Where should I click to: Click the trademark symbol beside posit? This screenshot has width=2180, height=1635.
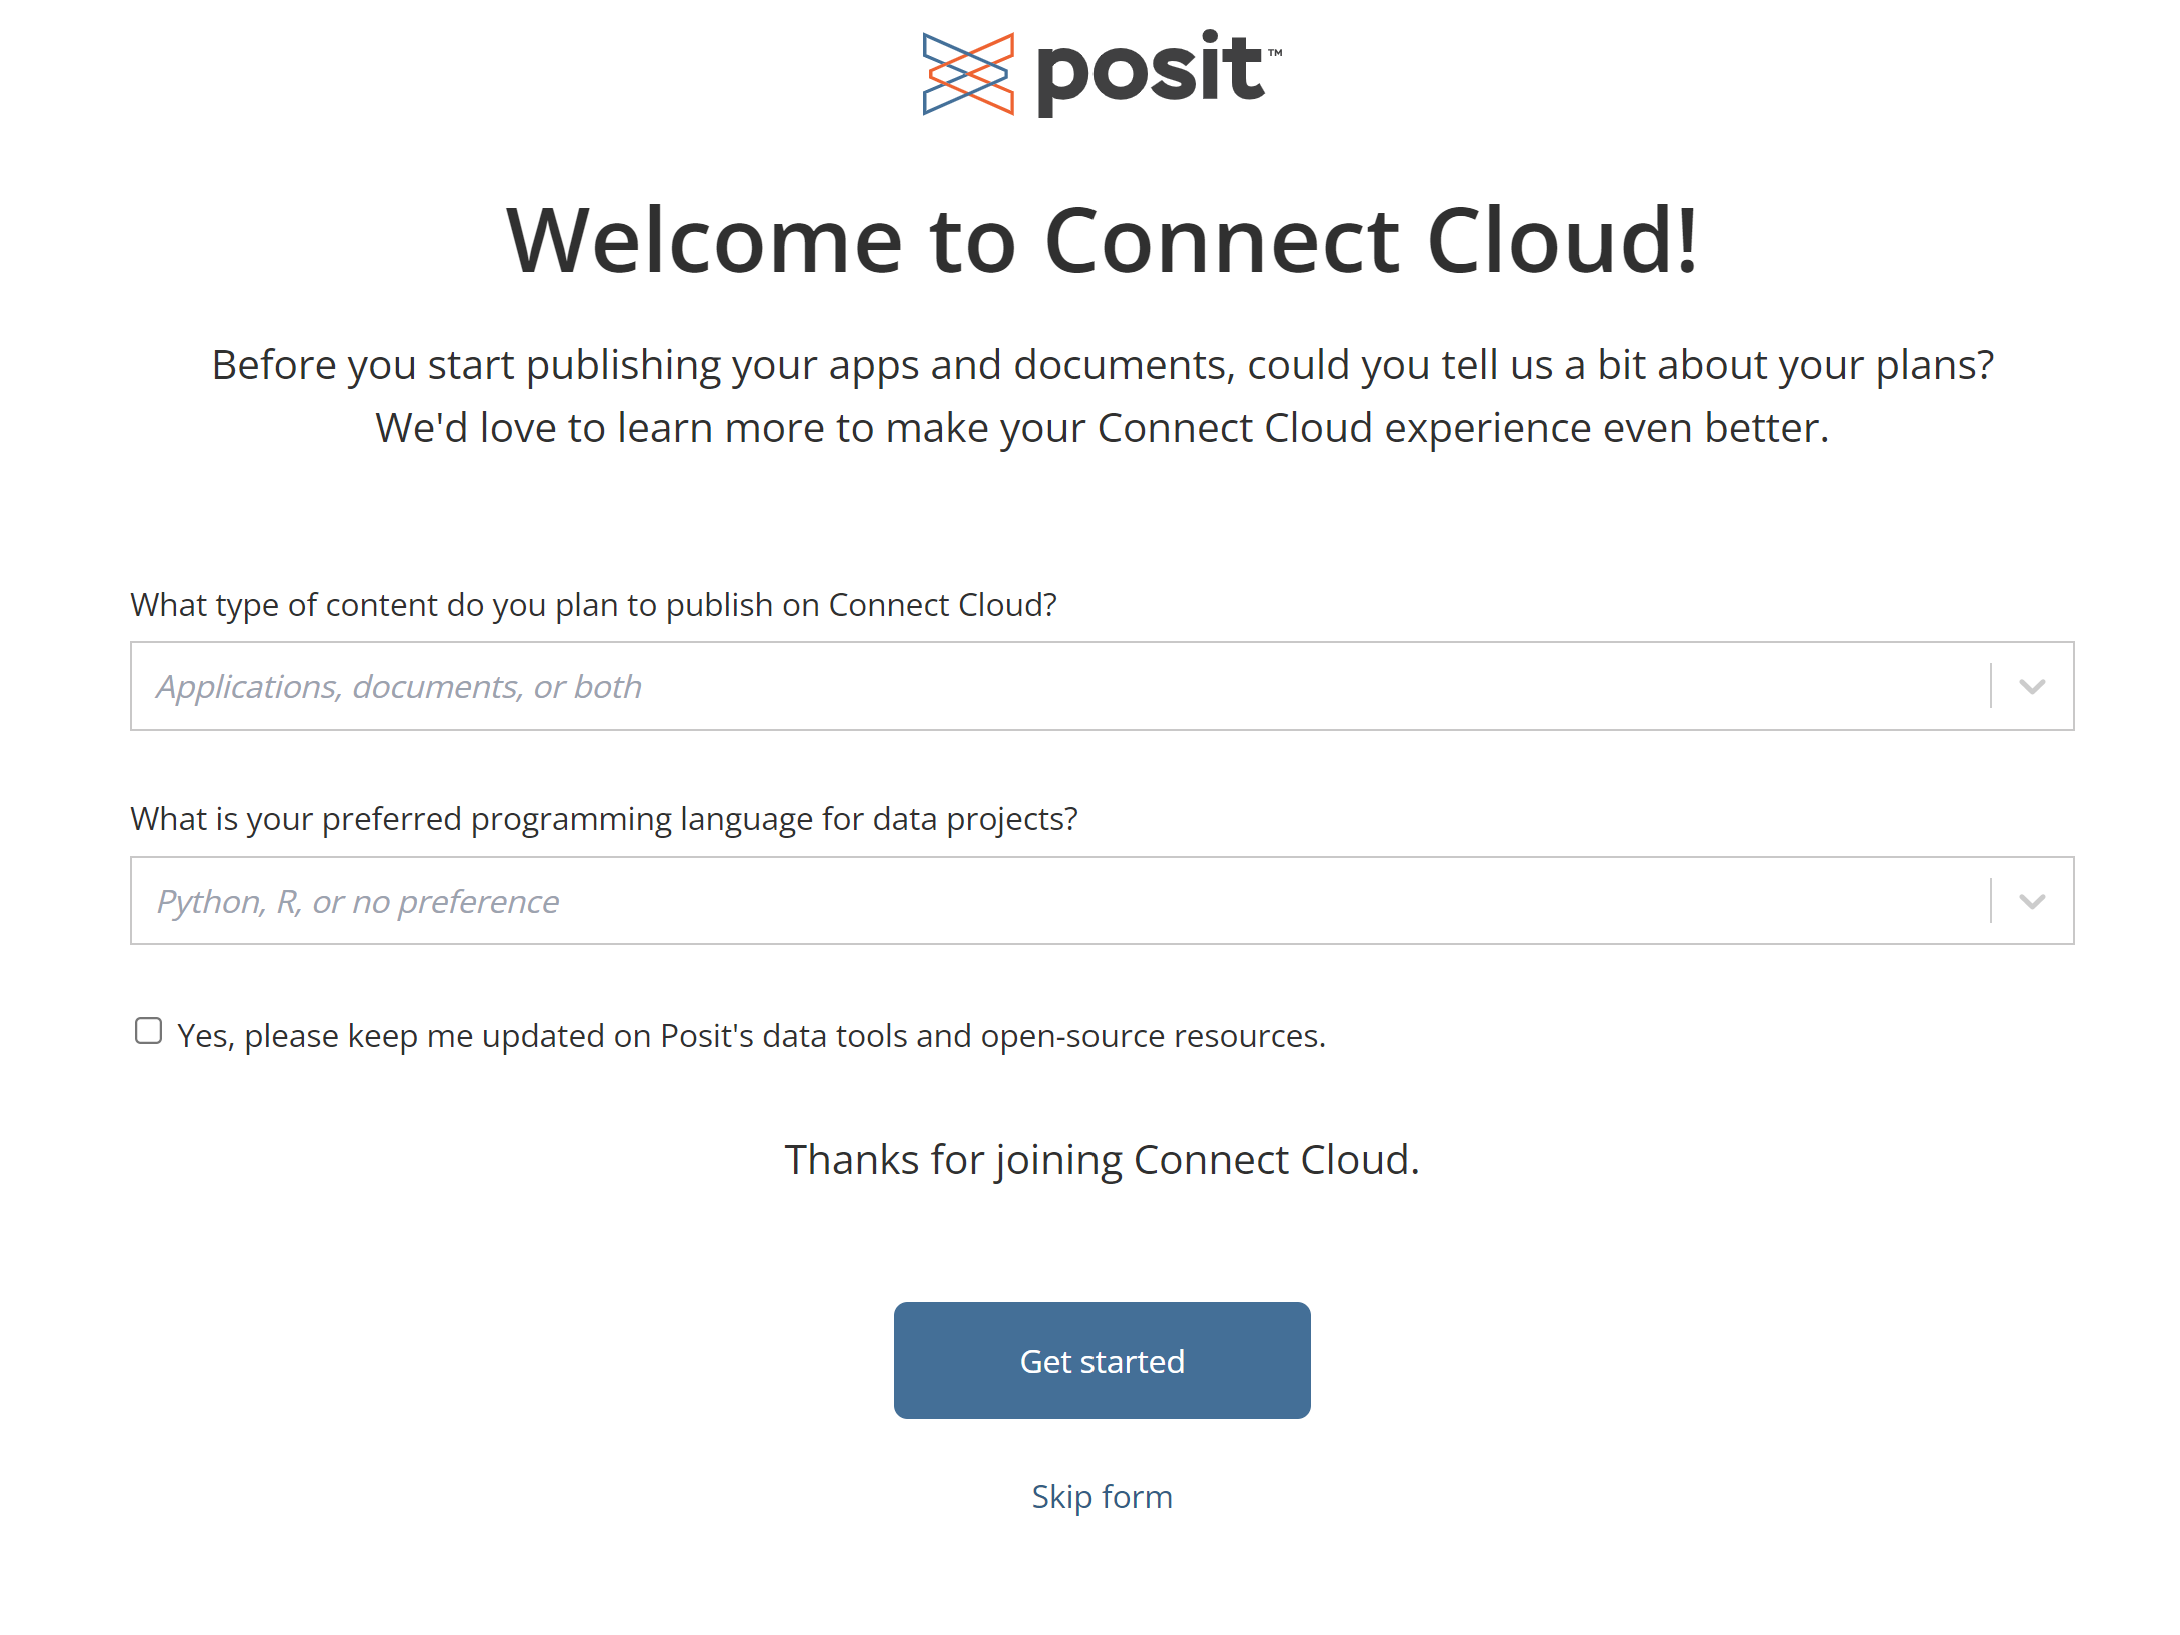pos(1274,53)
